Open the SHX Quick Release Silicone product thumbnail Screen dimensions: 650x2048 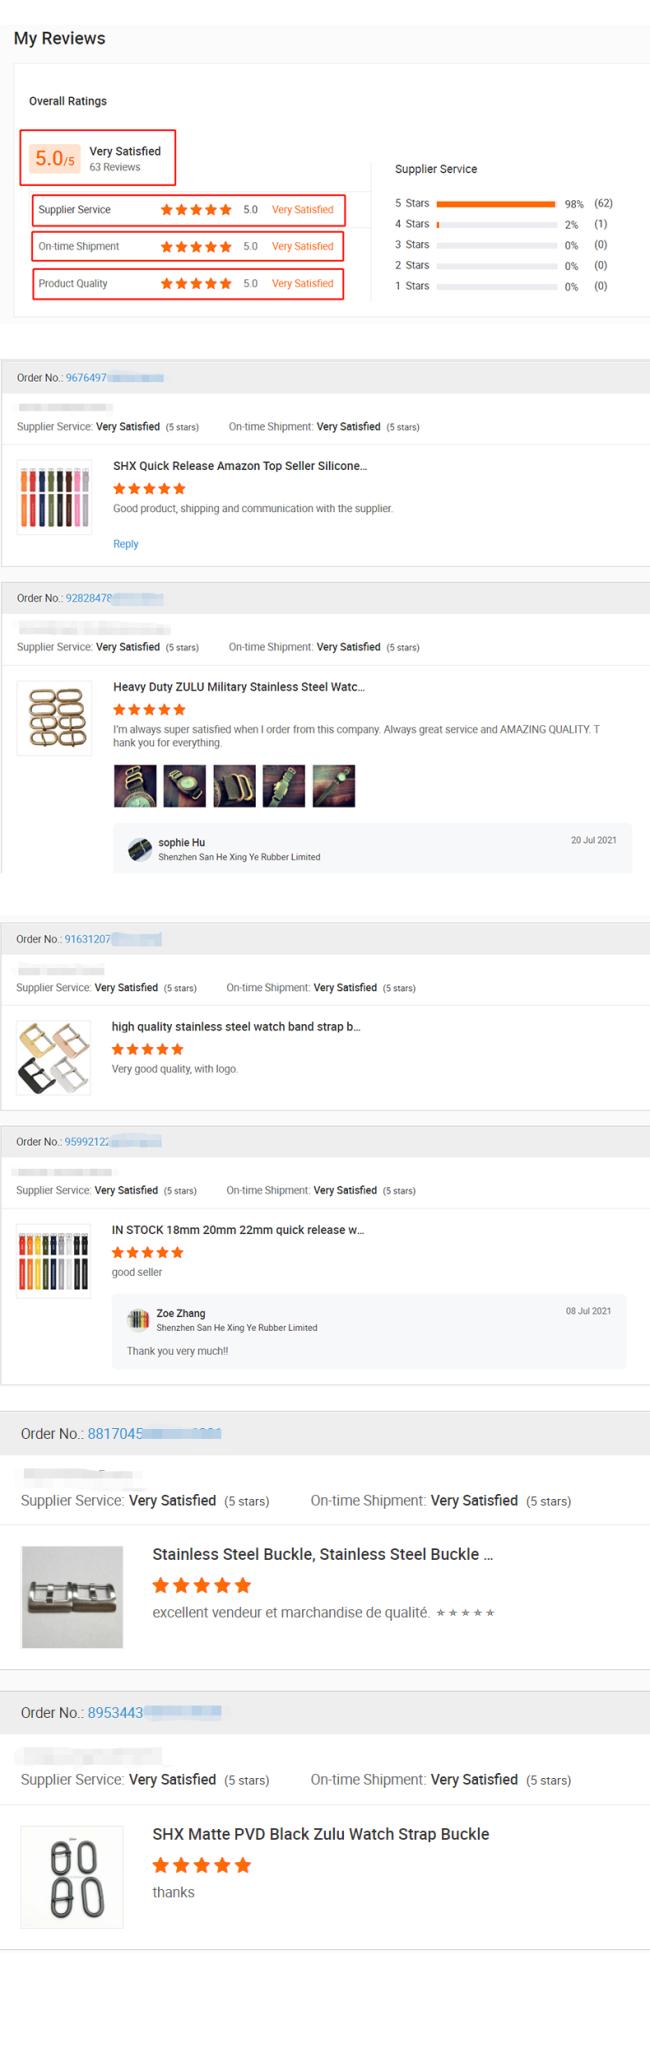tap(55, 497)
